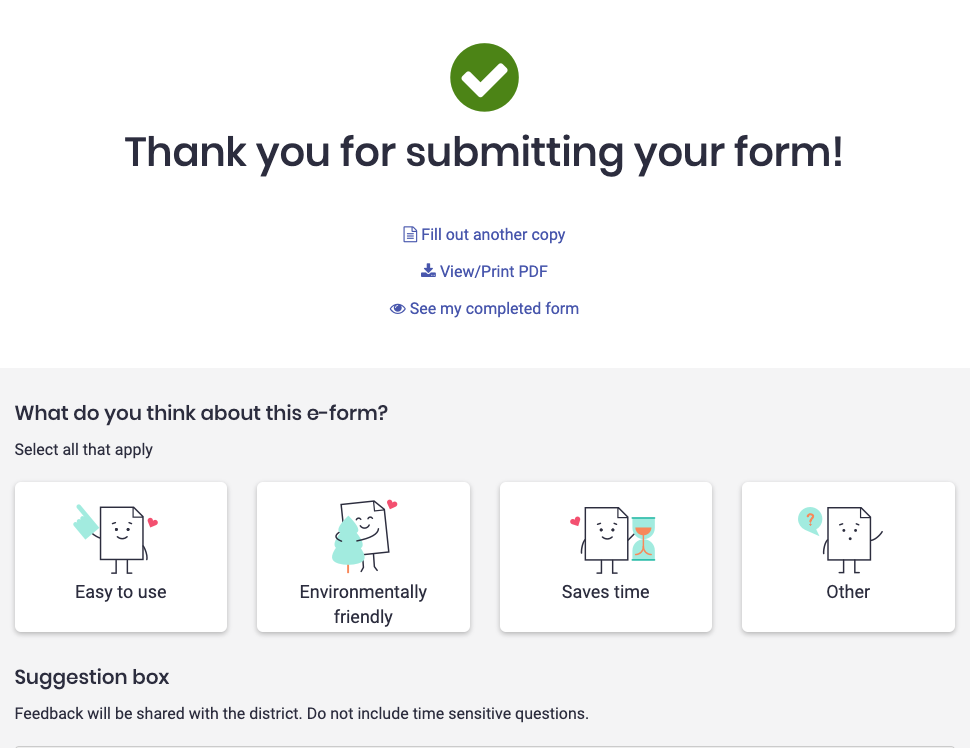The width and height of the screenshot is (970, 748).
Task: Open Fill out another copy link
Action: click(493, 234)
